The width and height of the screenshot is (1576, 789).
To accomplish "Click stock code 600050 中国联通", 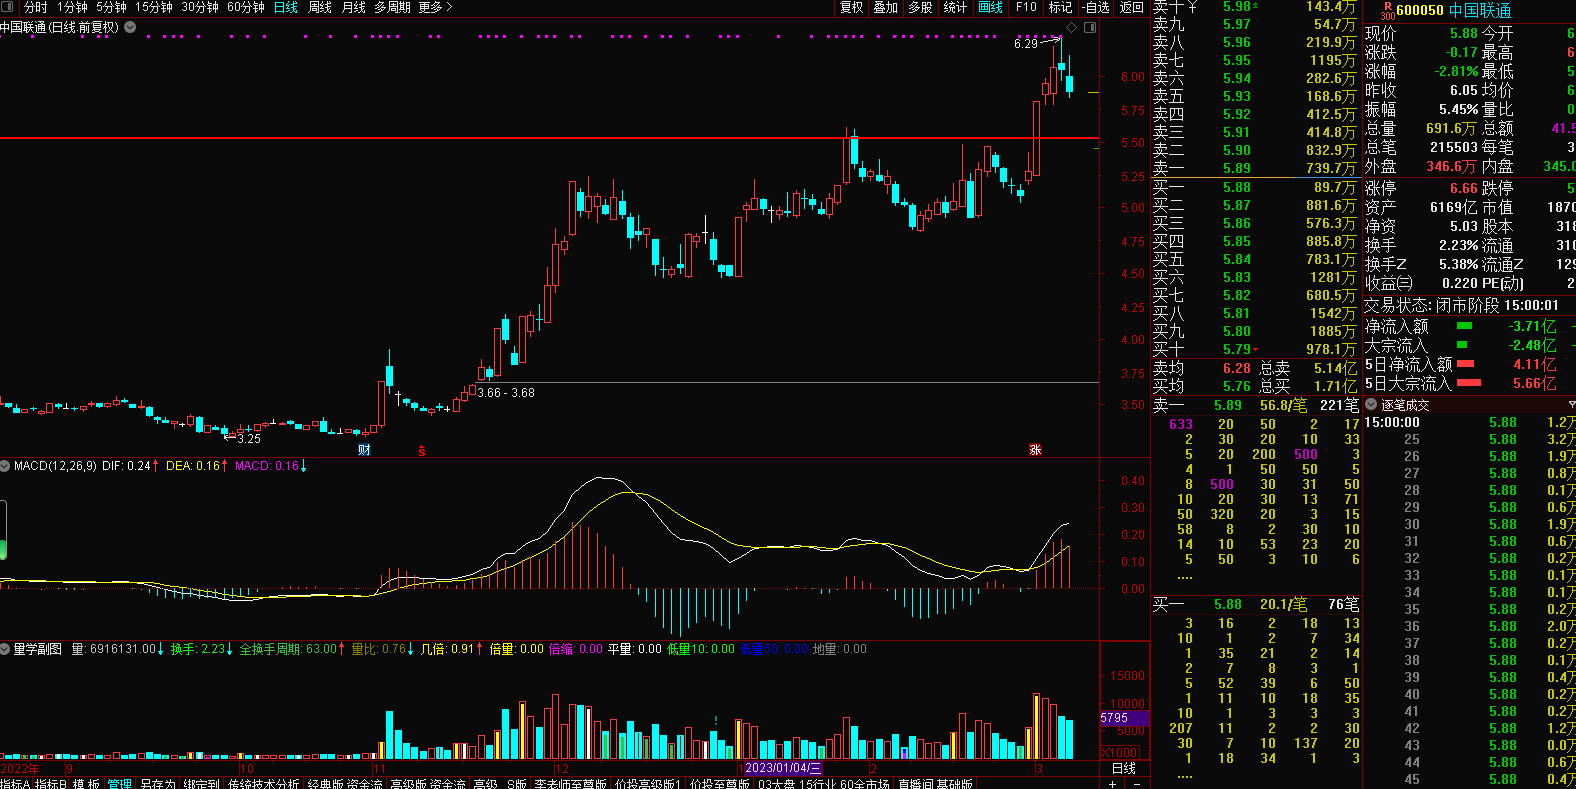I will 1454,11.
